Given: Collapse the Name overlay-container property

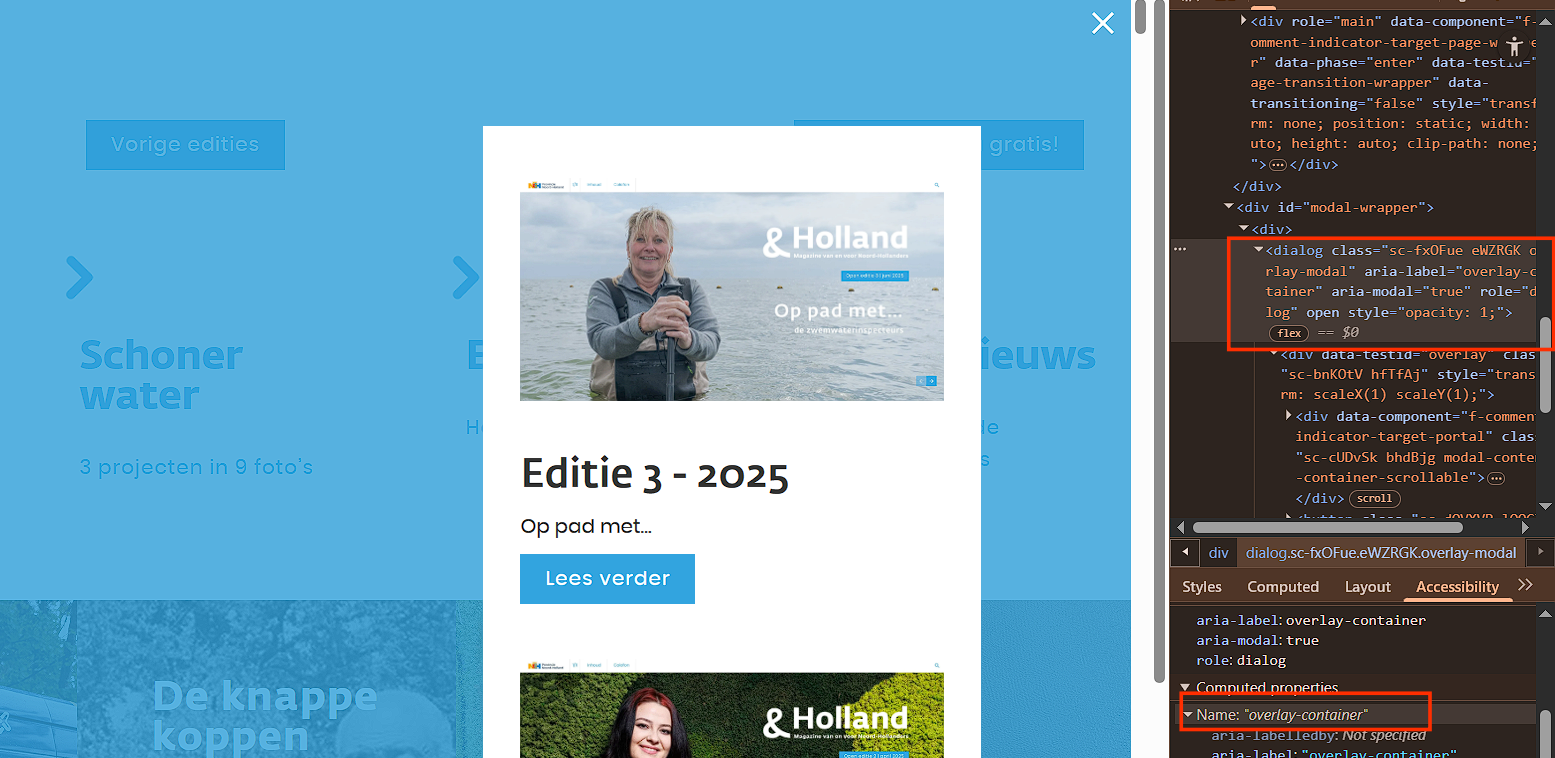Looking at the screenshot, I should [1188, 714].
